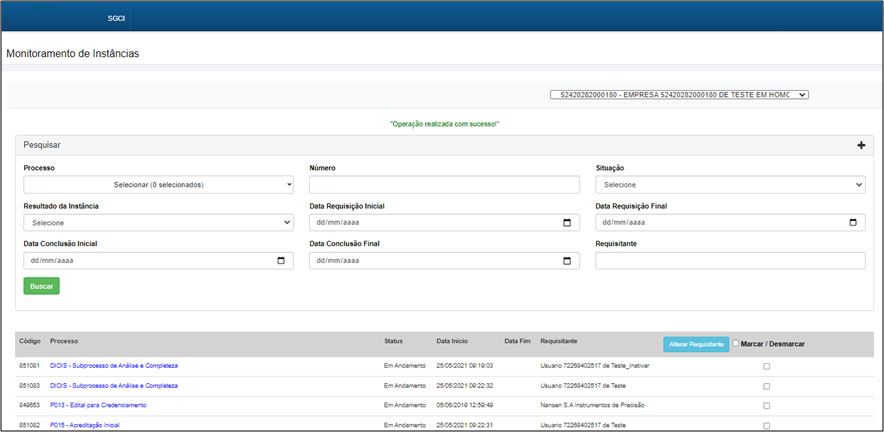Viewport: 884px width, 432px height.
Task: Expand the Pesquisar panel plus icon
Action: pos(861,146)
